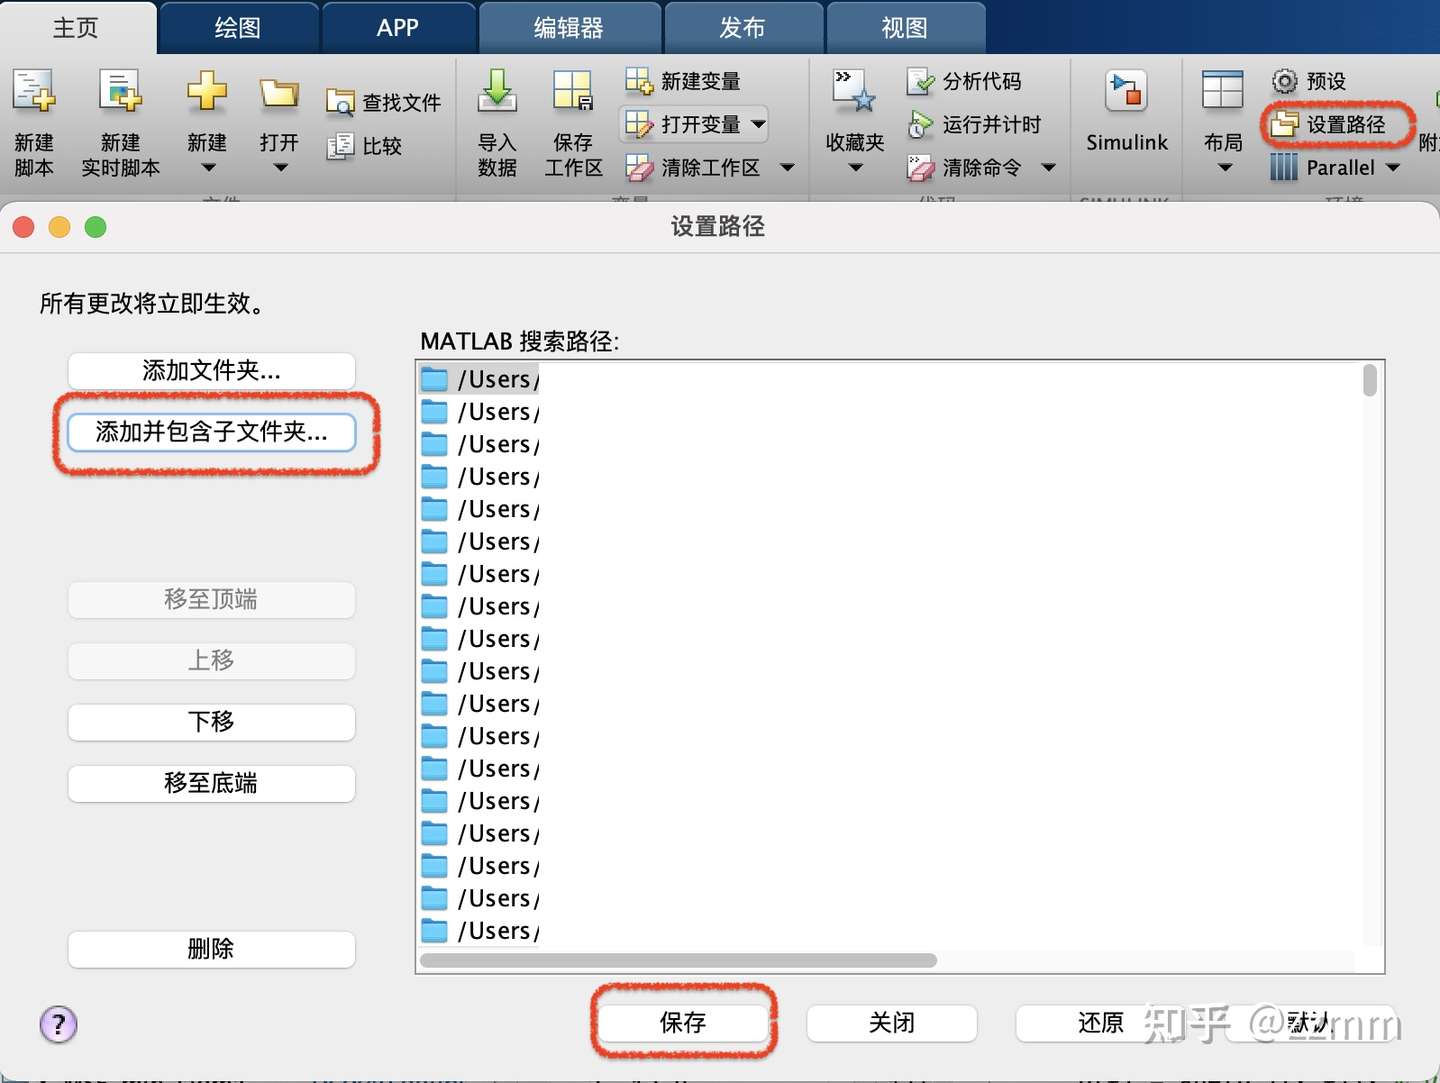
Task: Click the yellow plus New (新建) icon
Action: click(207, 92)
